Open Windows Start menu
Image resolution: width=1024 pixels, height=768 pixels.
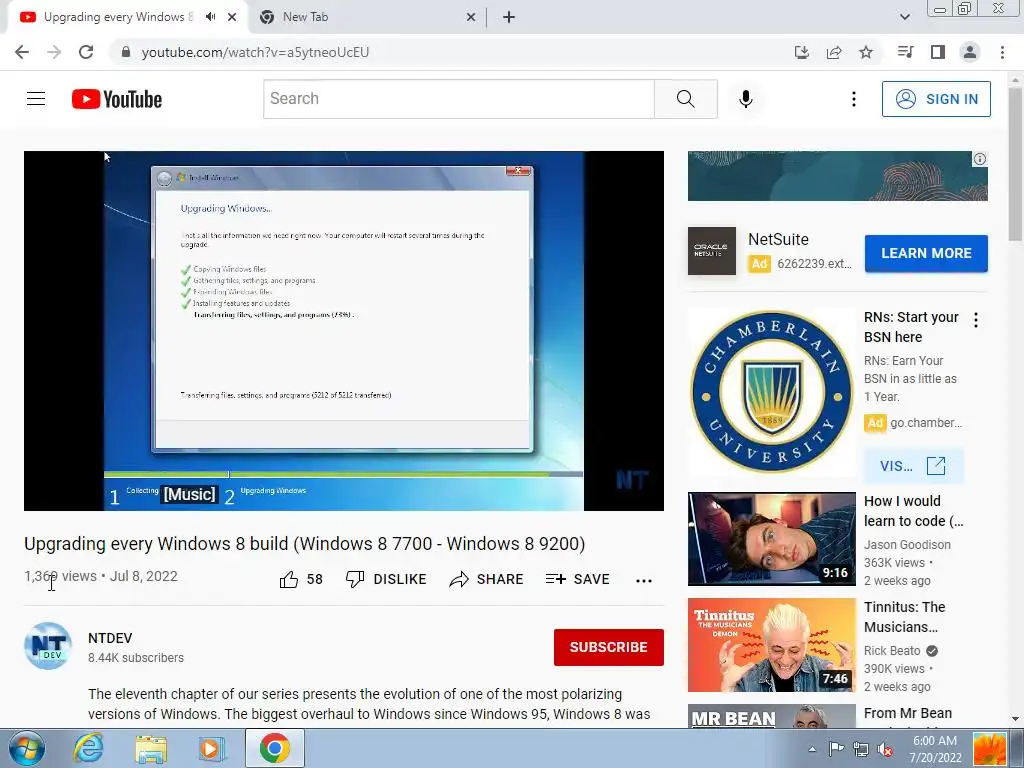click(27, 748)
